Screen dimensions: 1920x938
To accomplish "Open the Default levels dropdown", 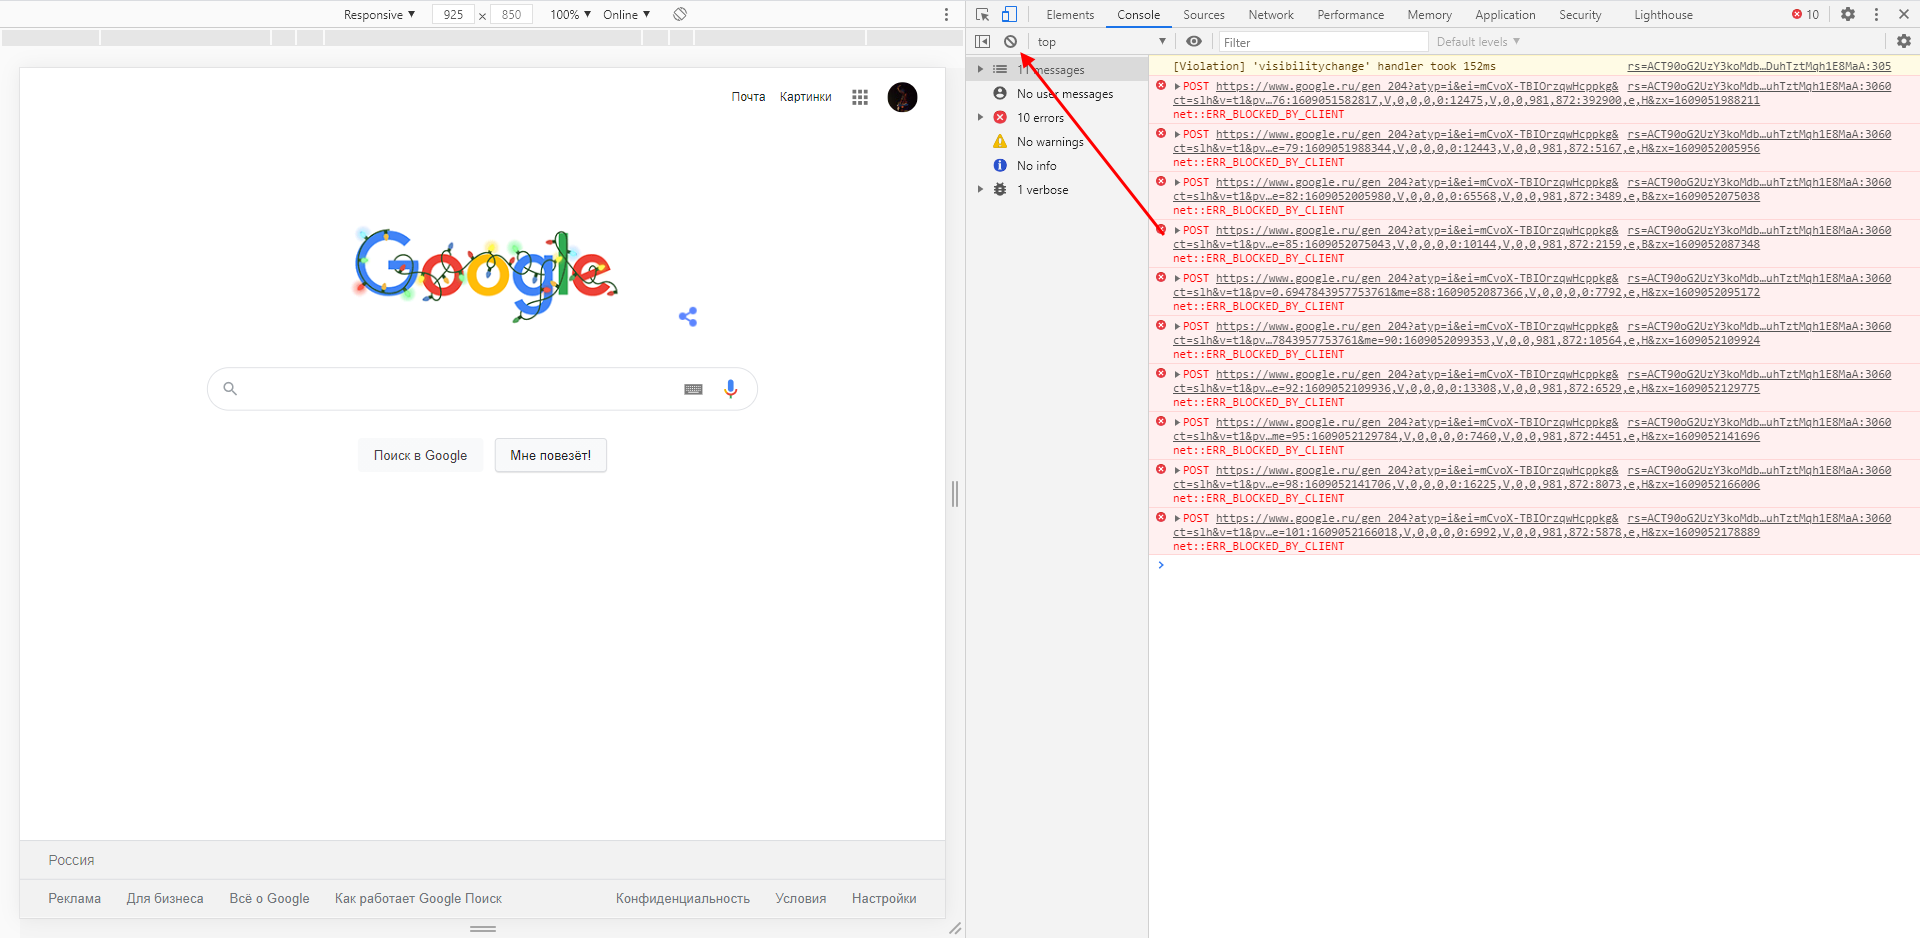I will tap(1477, 42).
